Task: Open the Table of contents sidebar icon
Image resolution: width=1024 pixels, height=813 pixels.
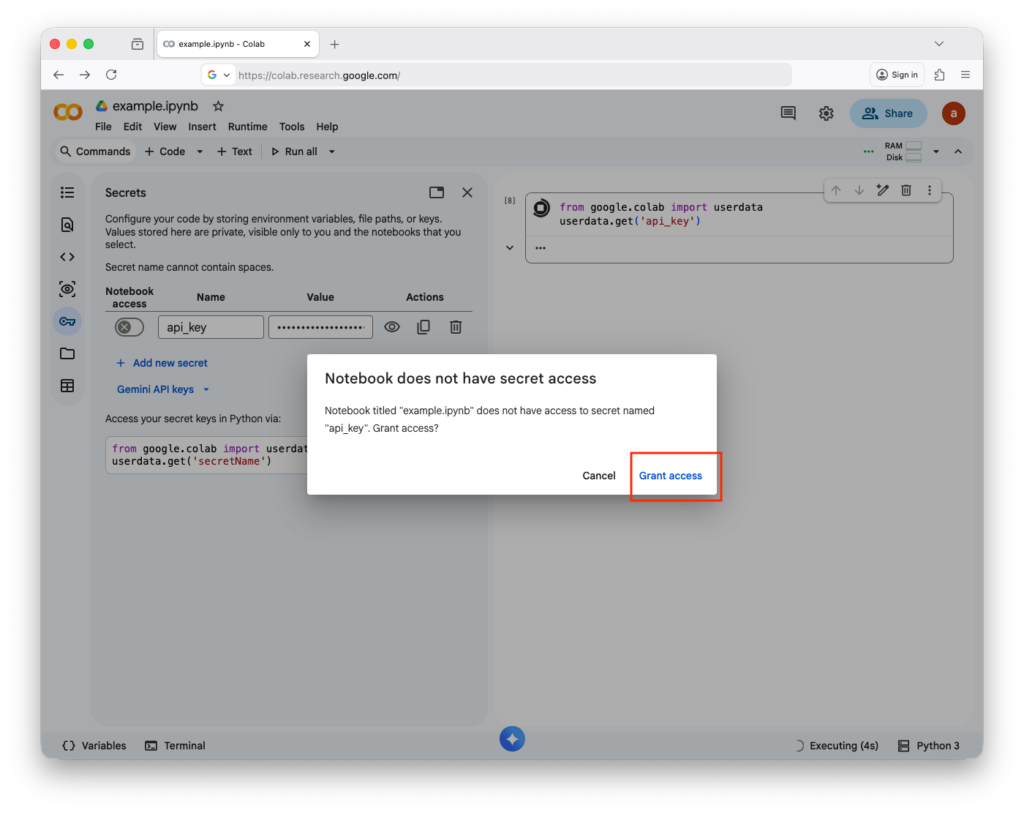Action: click(67, 193)
